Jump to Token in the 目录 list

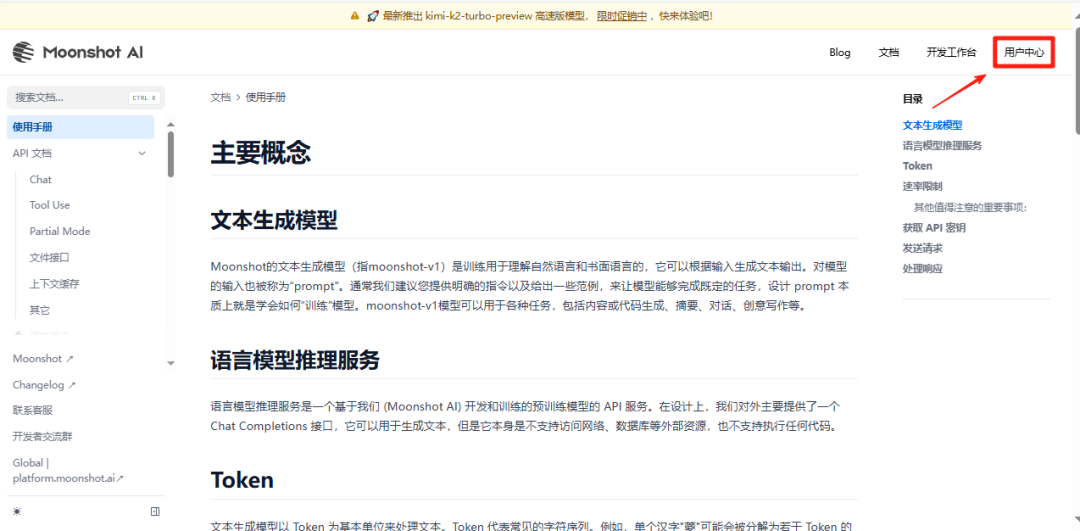917,166
